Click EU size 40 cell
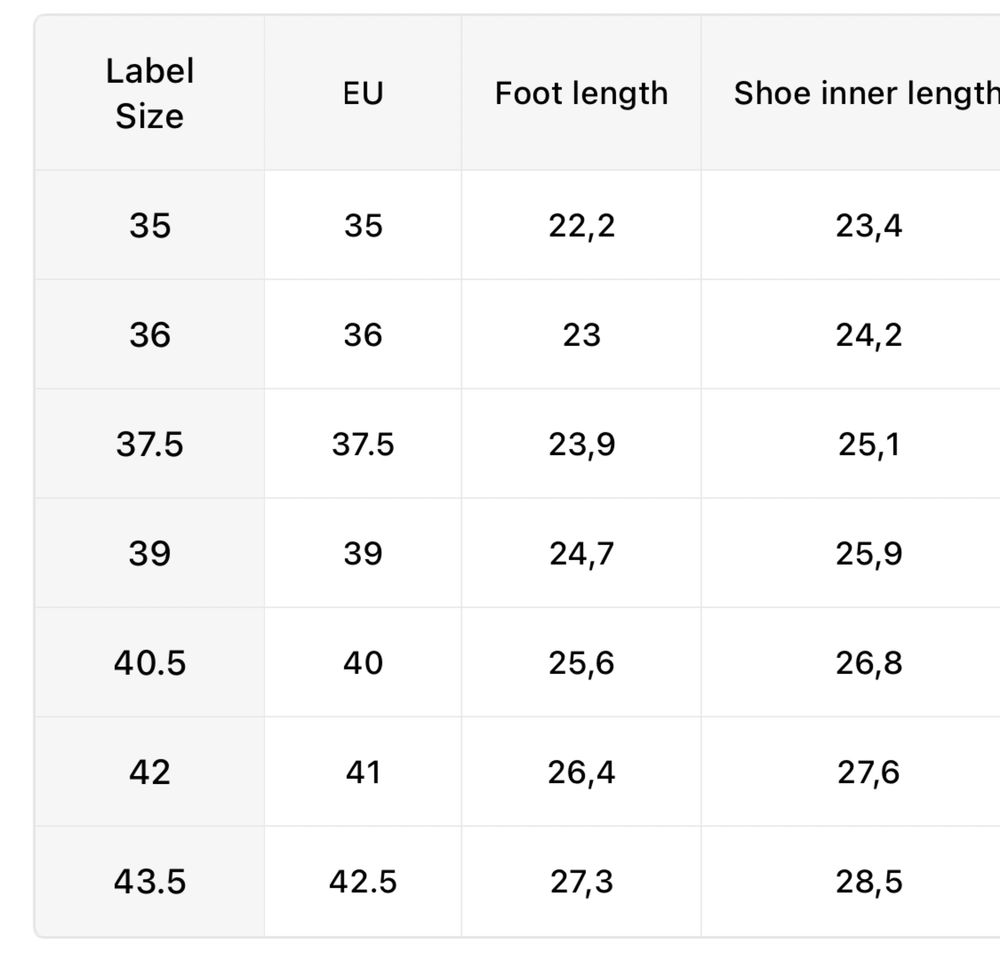1000x953 pixels. click(363, 662)
